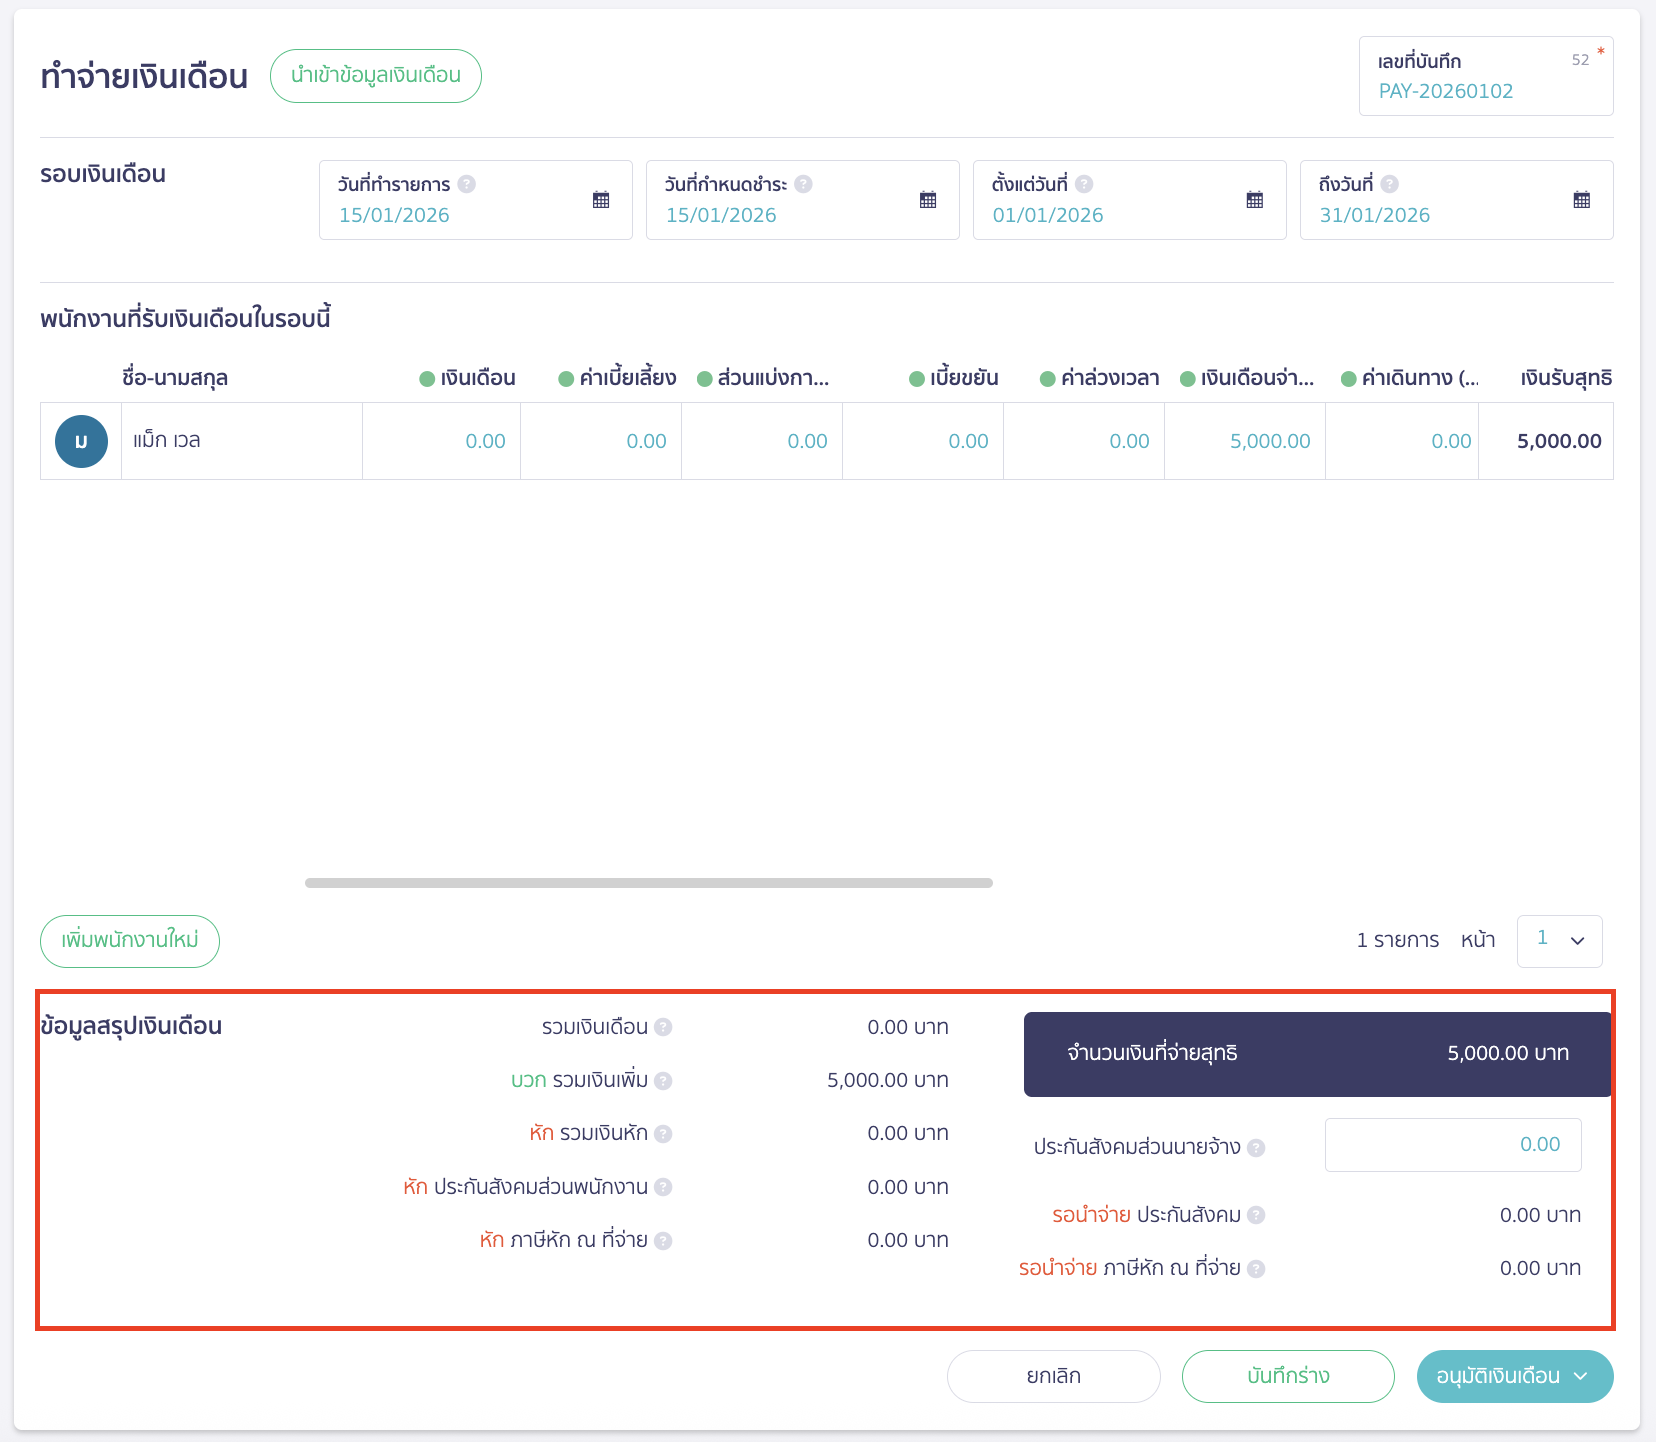Toggle green dot on เงินเดือน column
Image resolution: width=1656 pixels, height=1442 pixels.
click(x=427, y=379)
